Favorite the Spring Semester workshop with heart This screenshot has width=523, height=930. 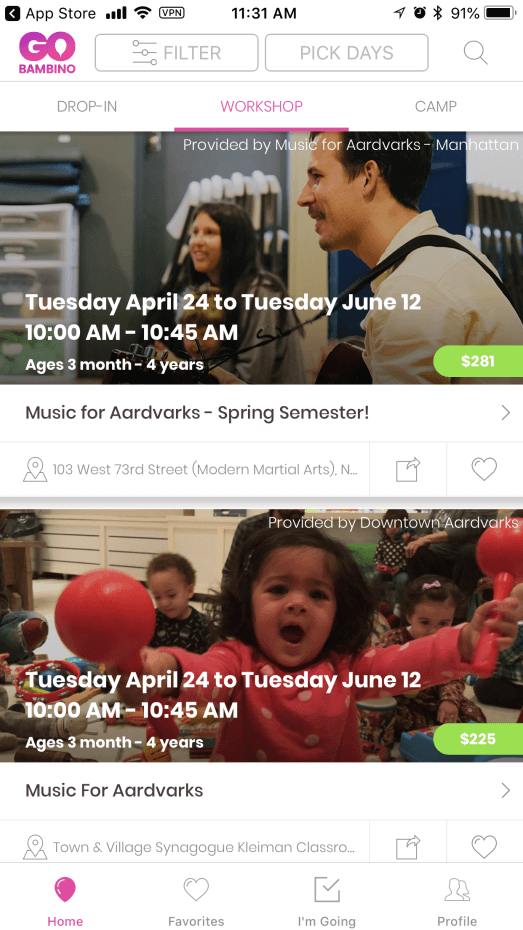tap(484, 469)
